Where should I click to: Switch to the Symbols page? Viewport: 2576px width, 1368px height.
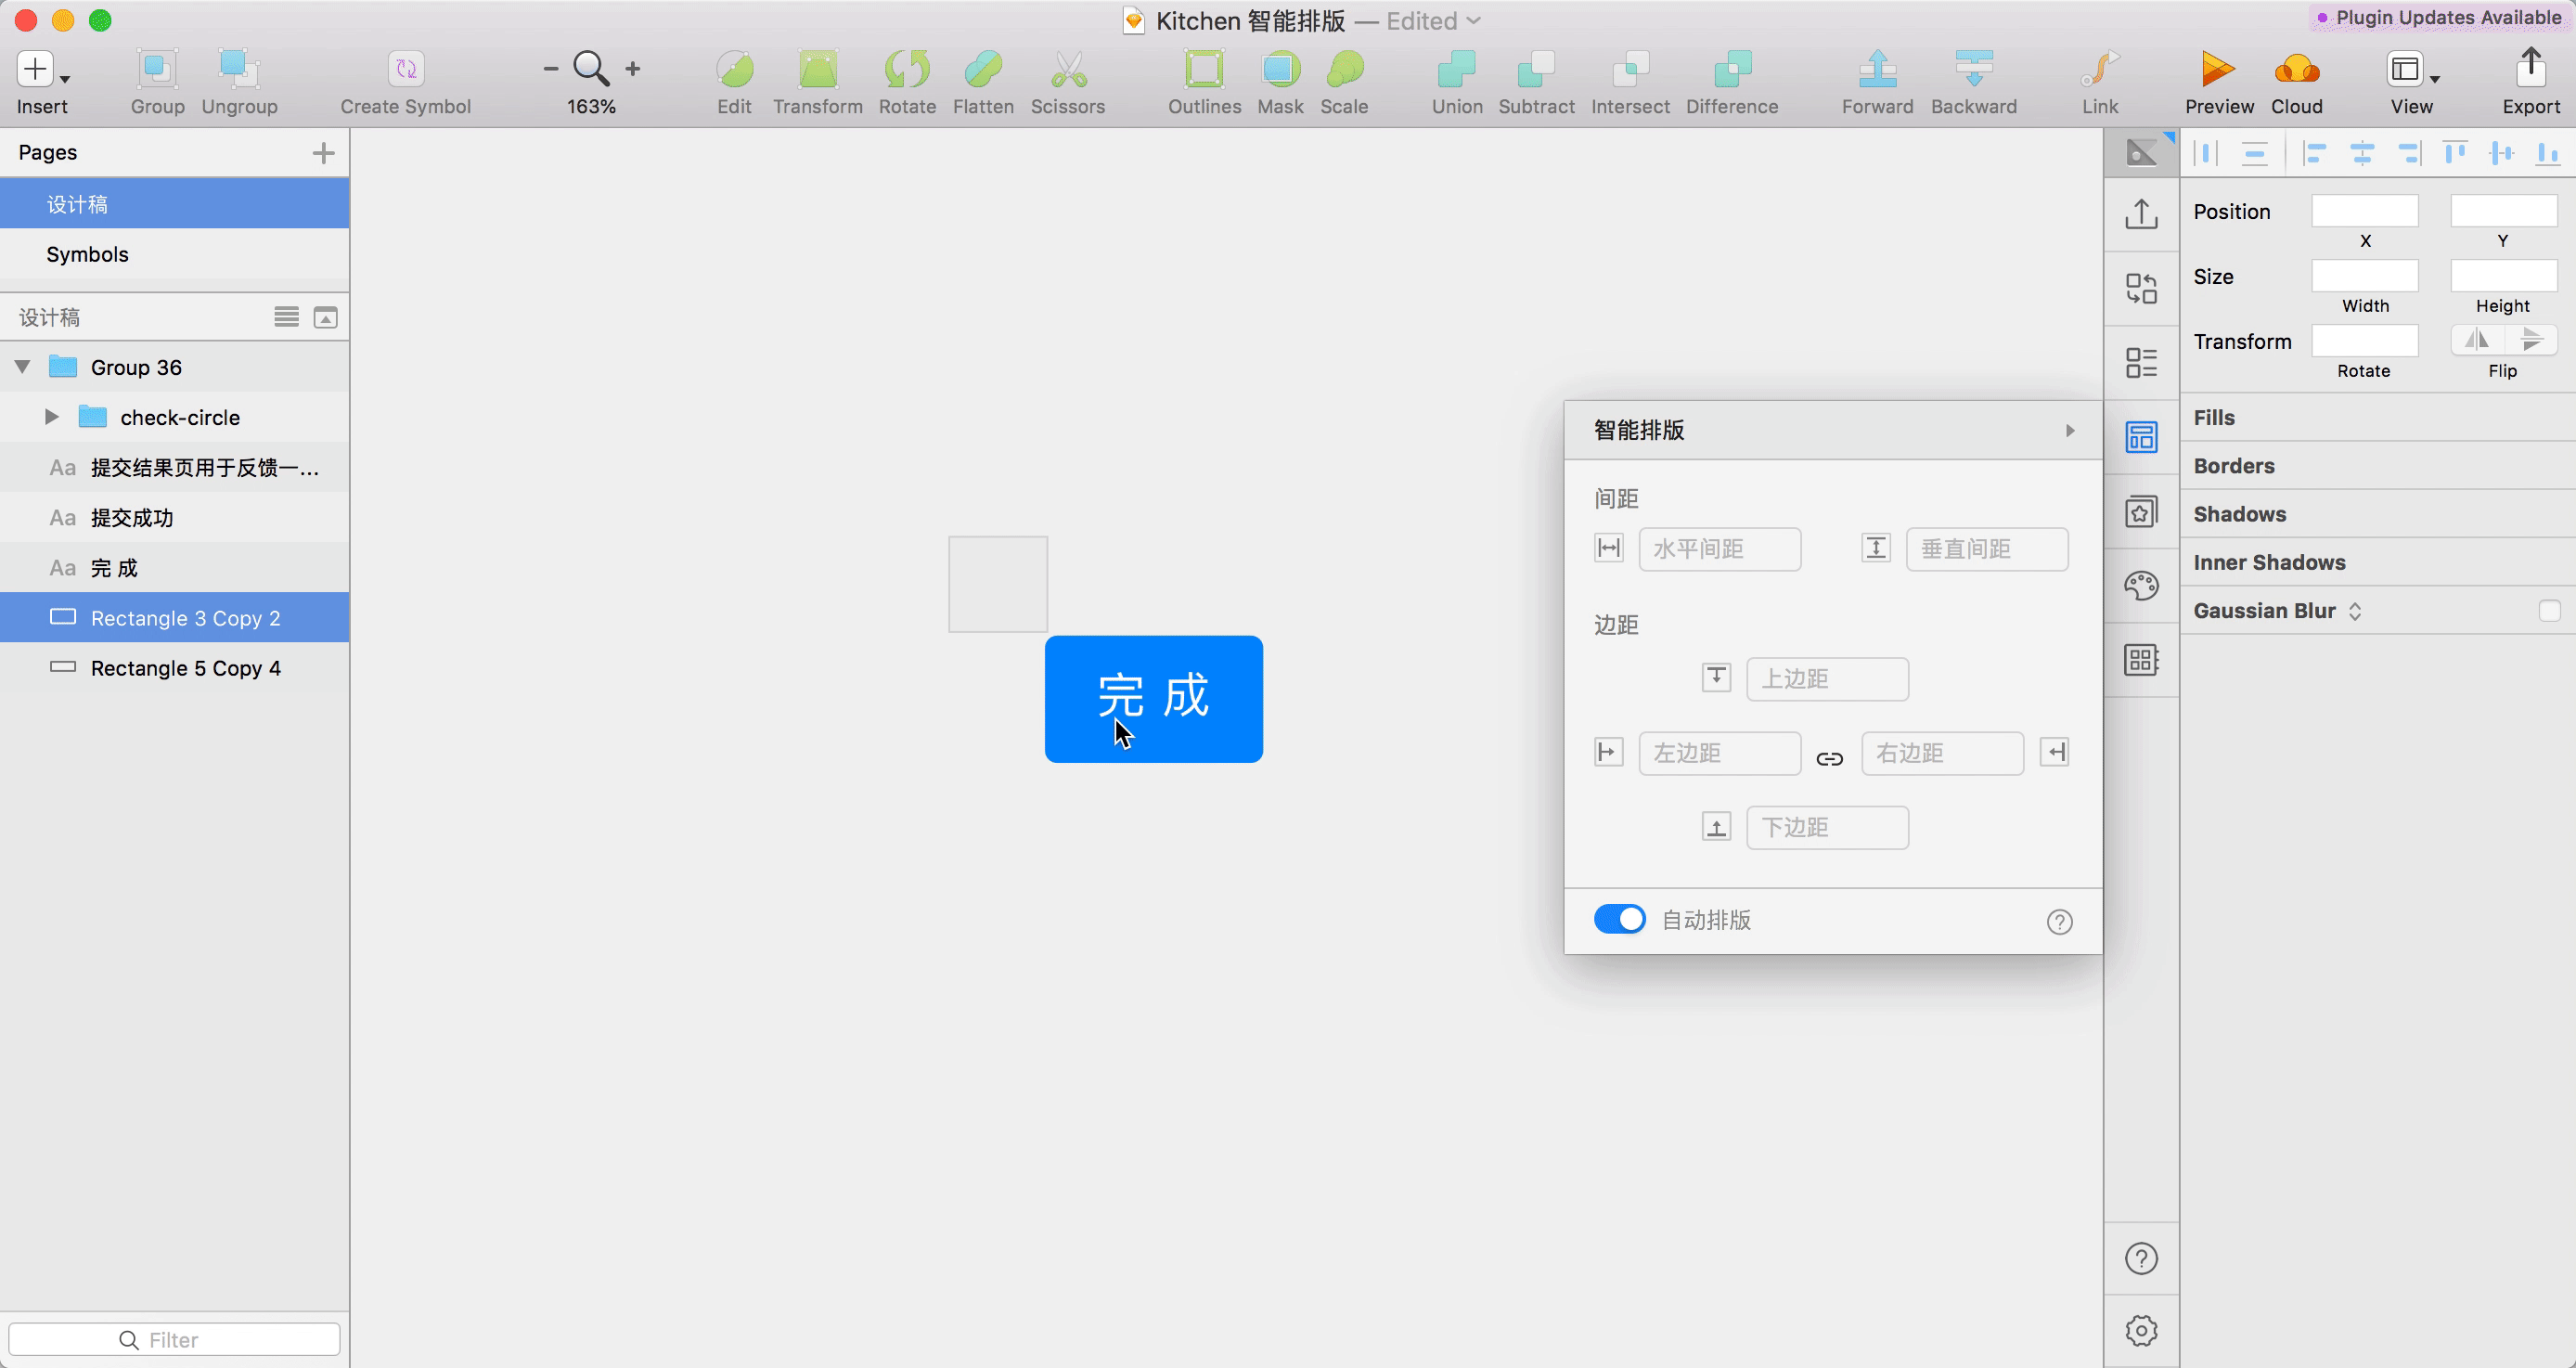[88, 254]
